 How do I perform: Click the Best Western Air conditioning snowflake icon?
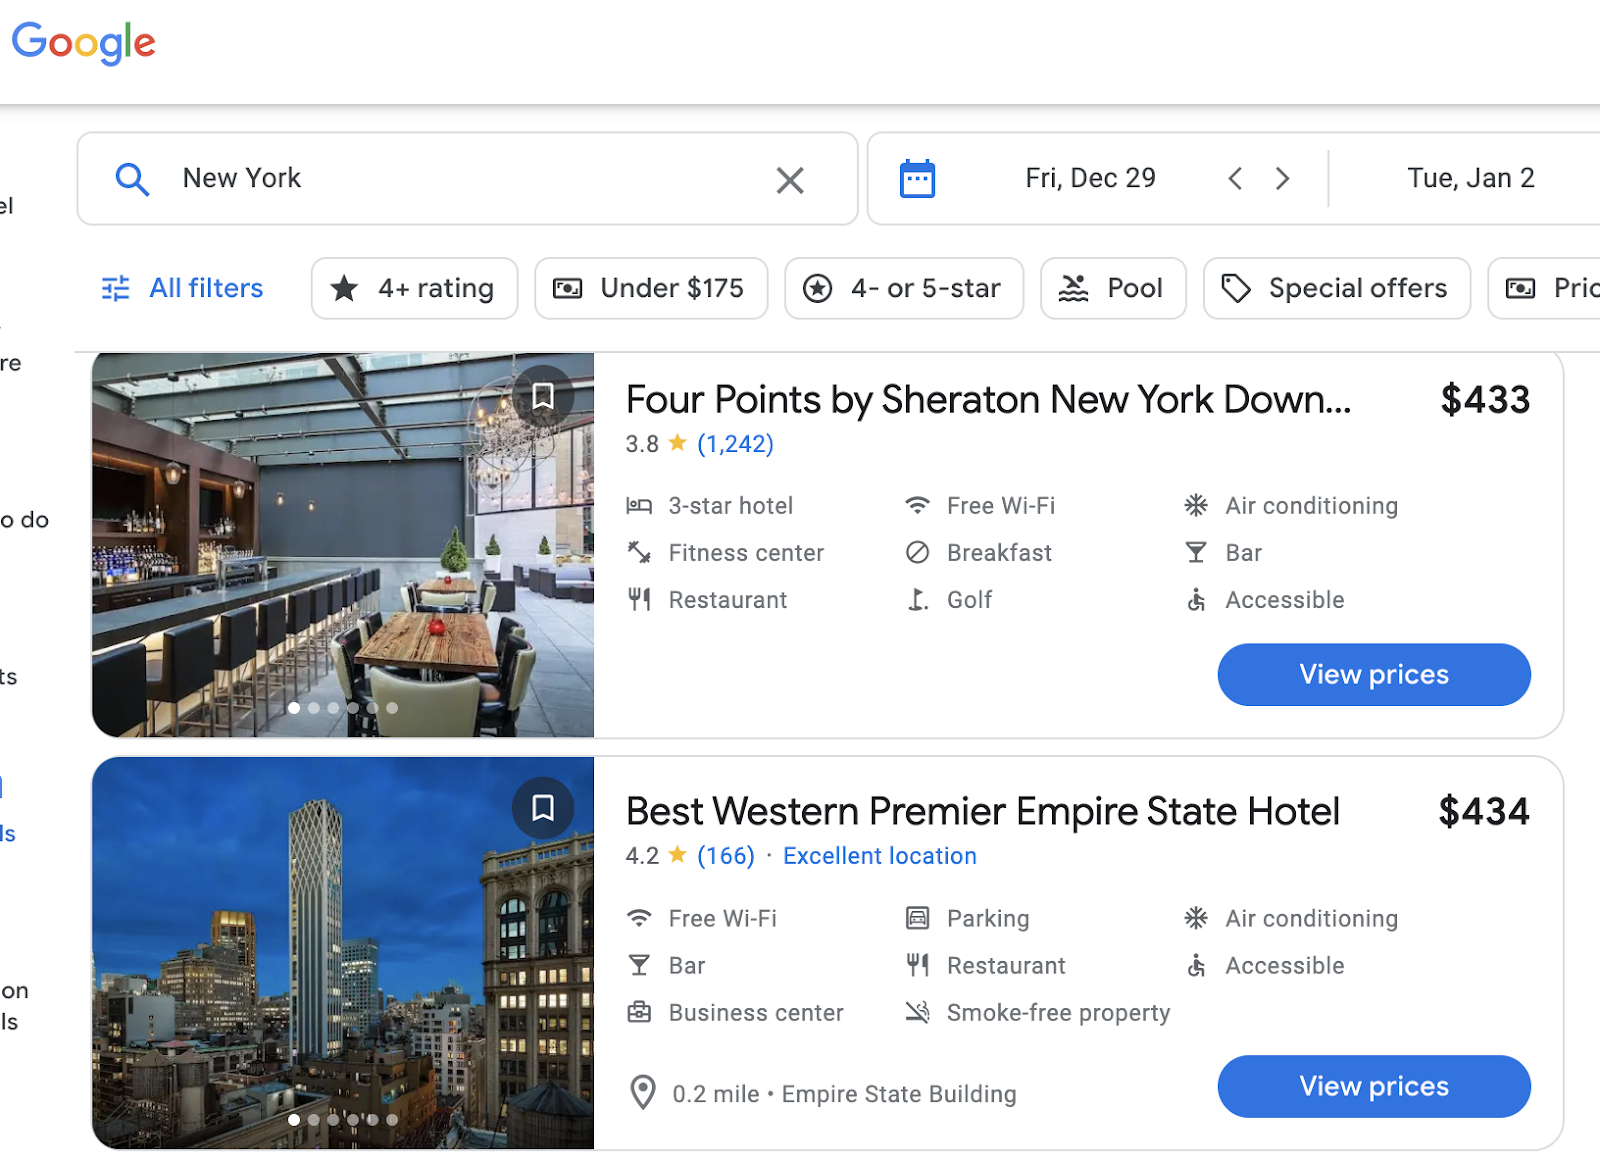tap(1196, 918)
